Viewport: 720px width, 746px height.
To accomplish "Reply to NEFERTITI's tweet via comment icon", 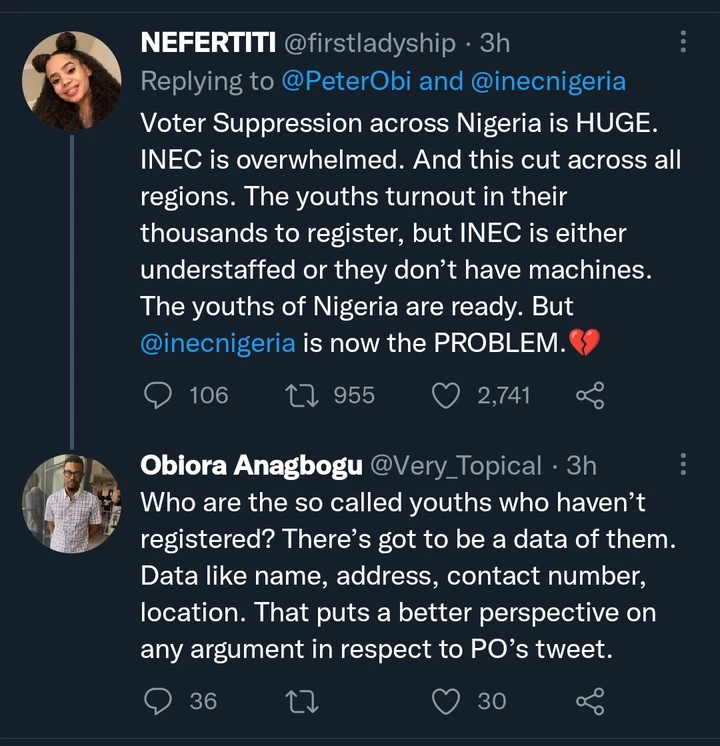I will 158,396.
